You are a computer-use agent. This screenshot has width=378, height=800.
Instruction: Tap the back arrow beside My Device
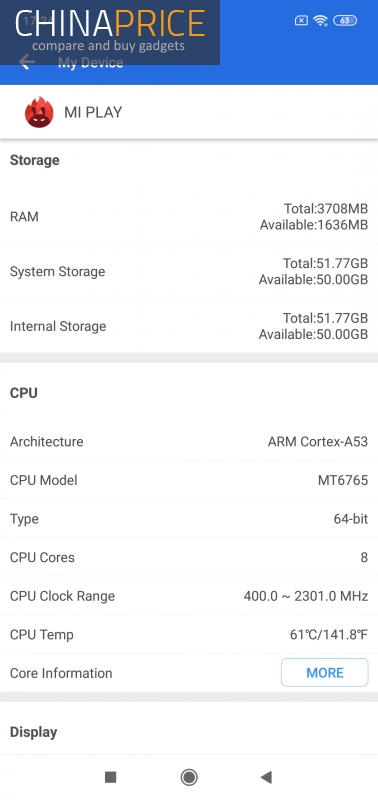pos(27,62)
